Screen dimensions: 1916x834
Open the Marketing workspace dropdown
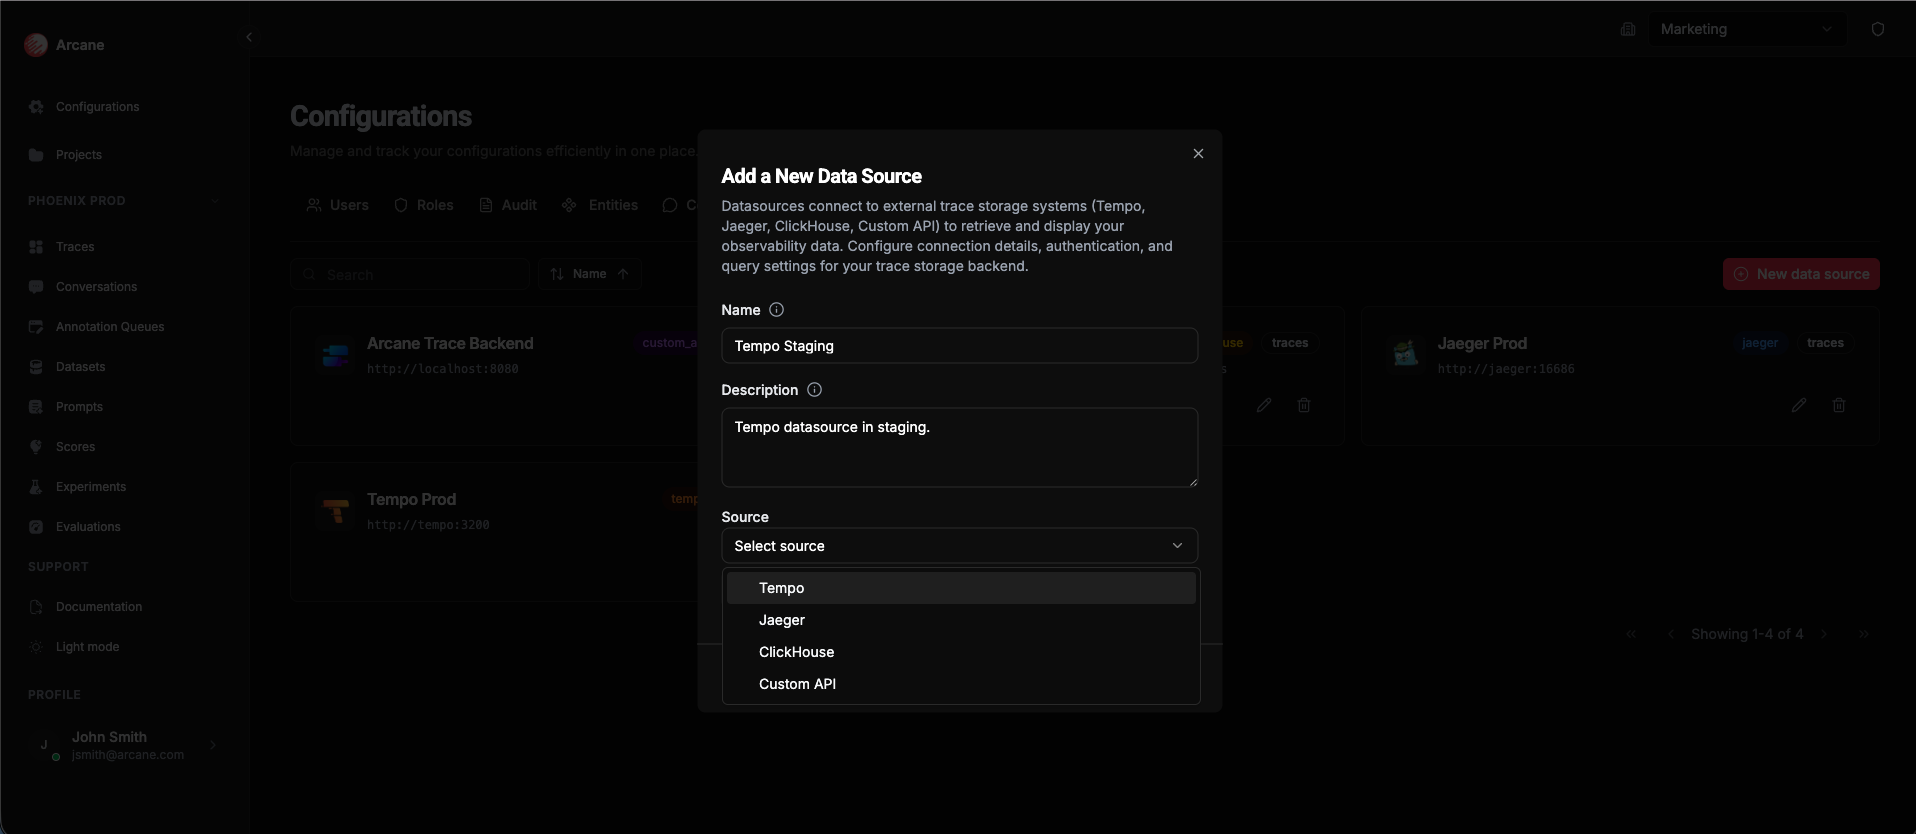[1746, 29]
